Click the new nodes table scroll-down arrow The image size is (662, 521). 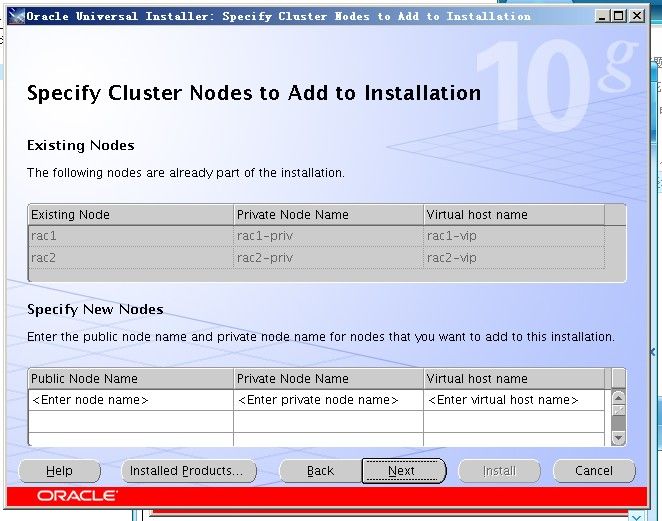[618, 437]
